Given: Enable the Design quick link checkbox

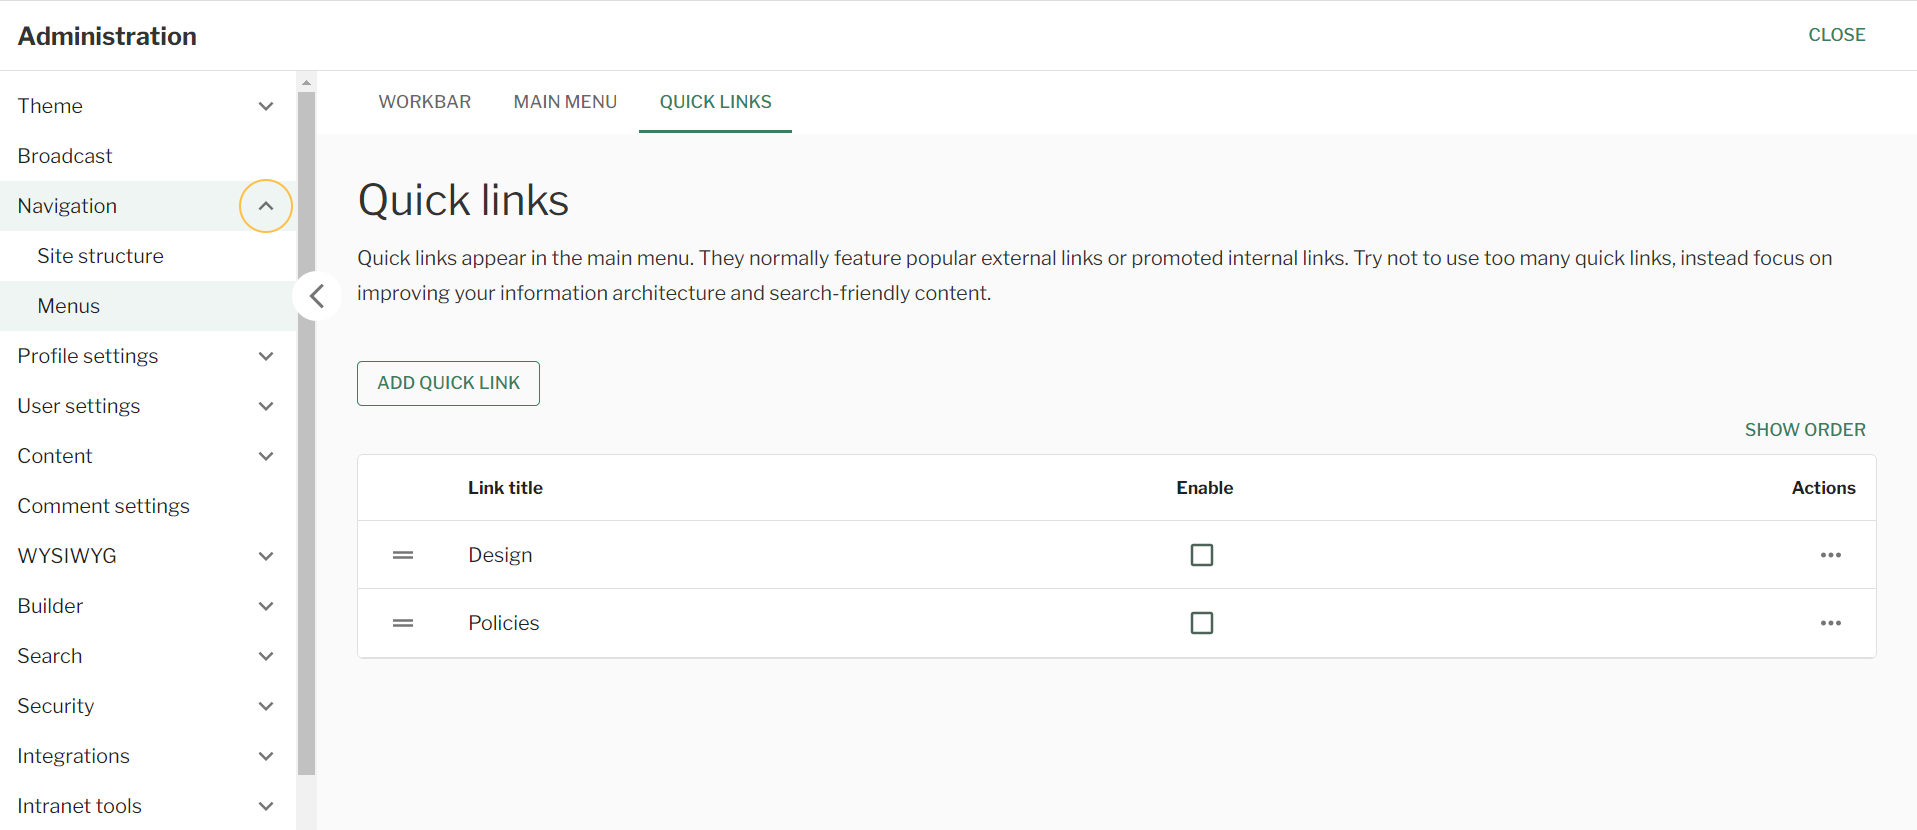Looking at the screenshot, I should 1201,555.
